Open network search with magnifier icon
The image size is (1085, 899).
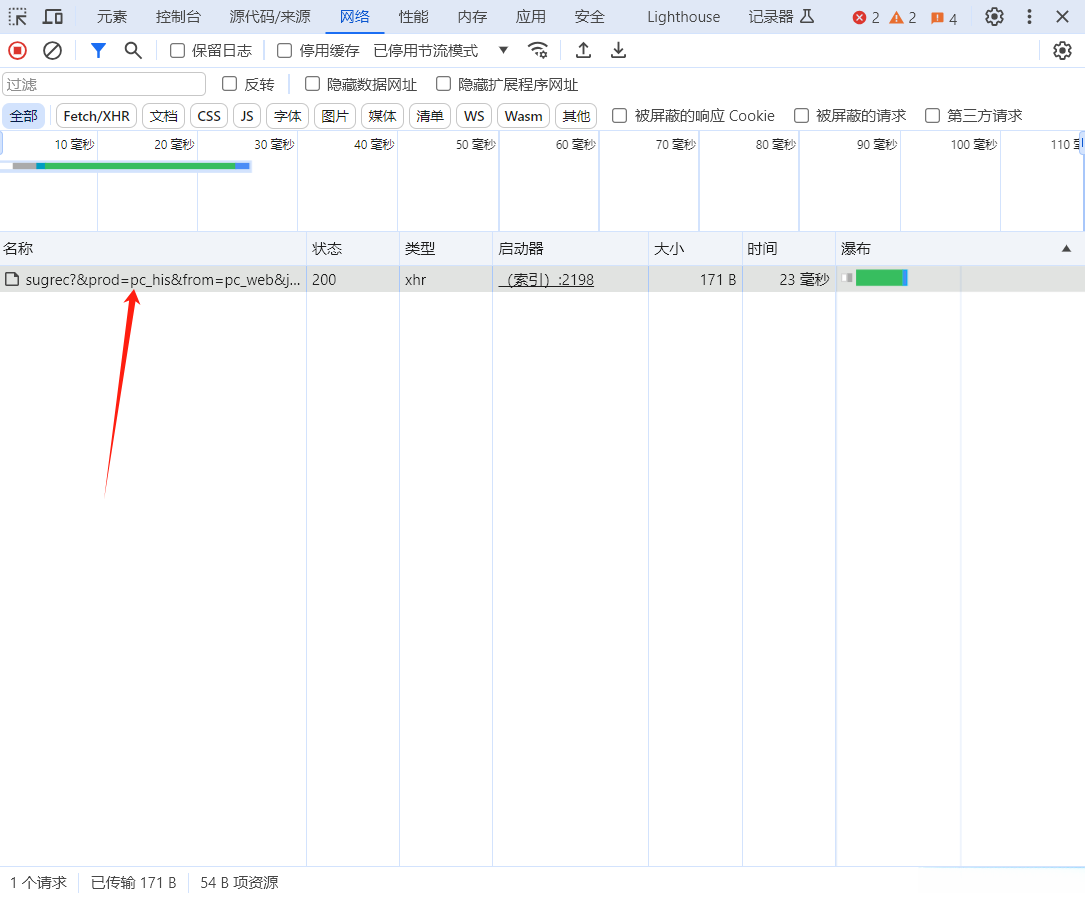tap(133, 51)
